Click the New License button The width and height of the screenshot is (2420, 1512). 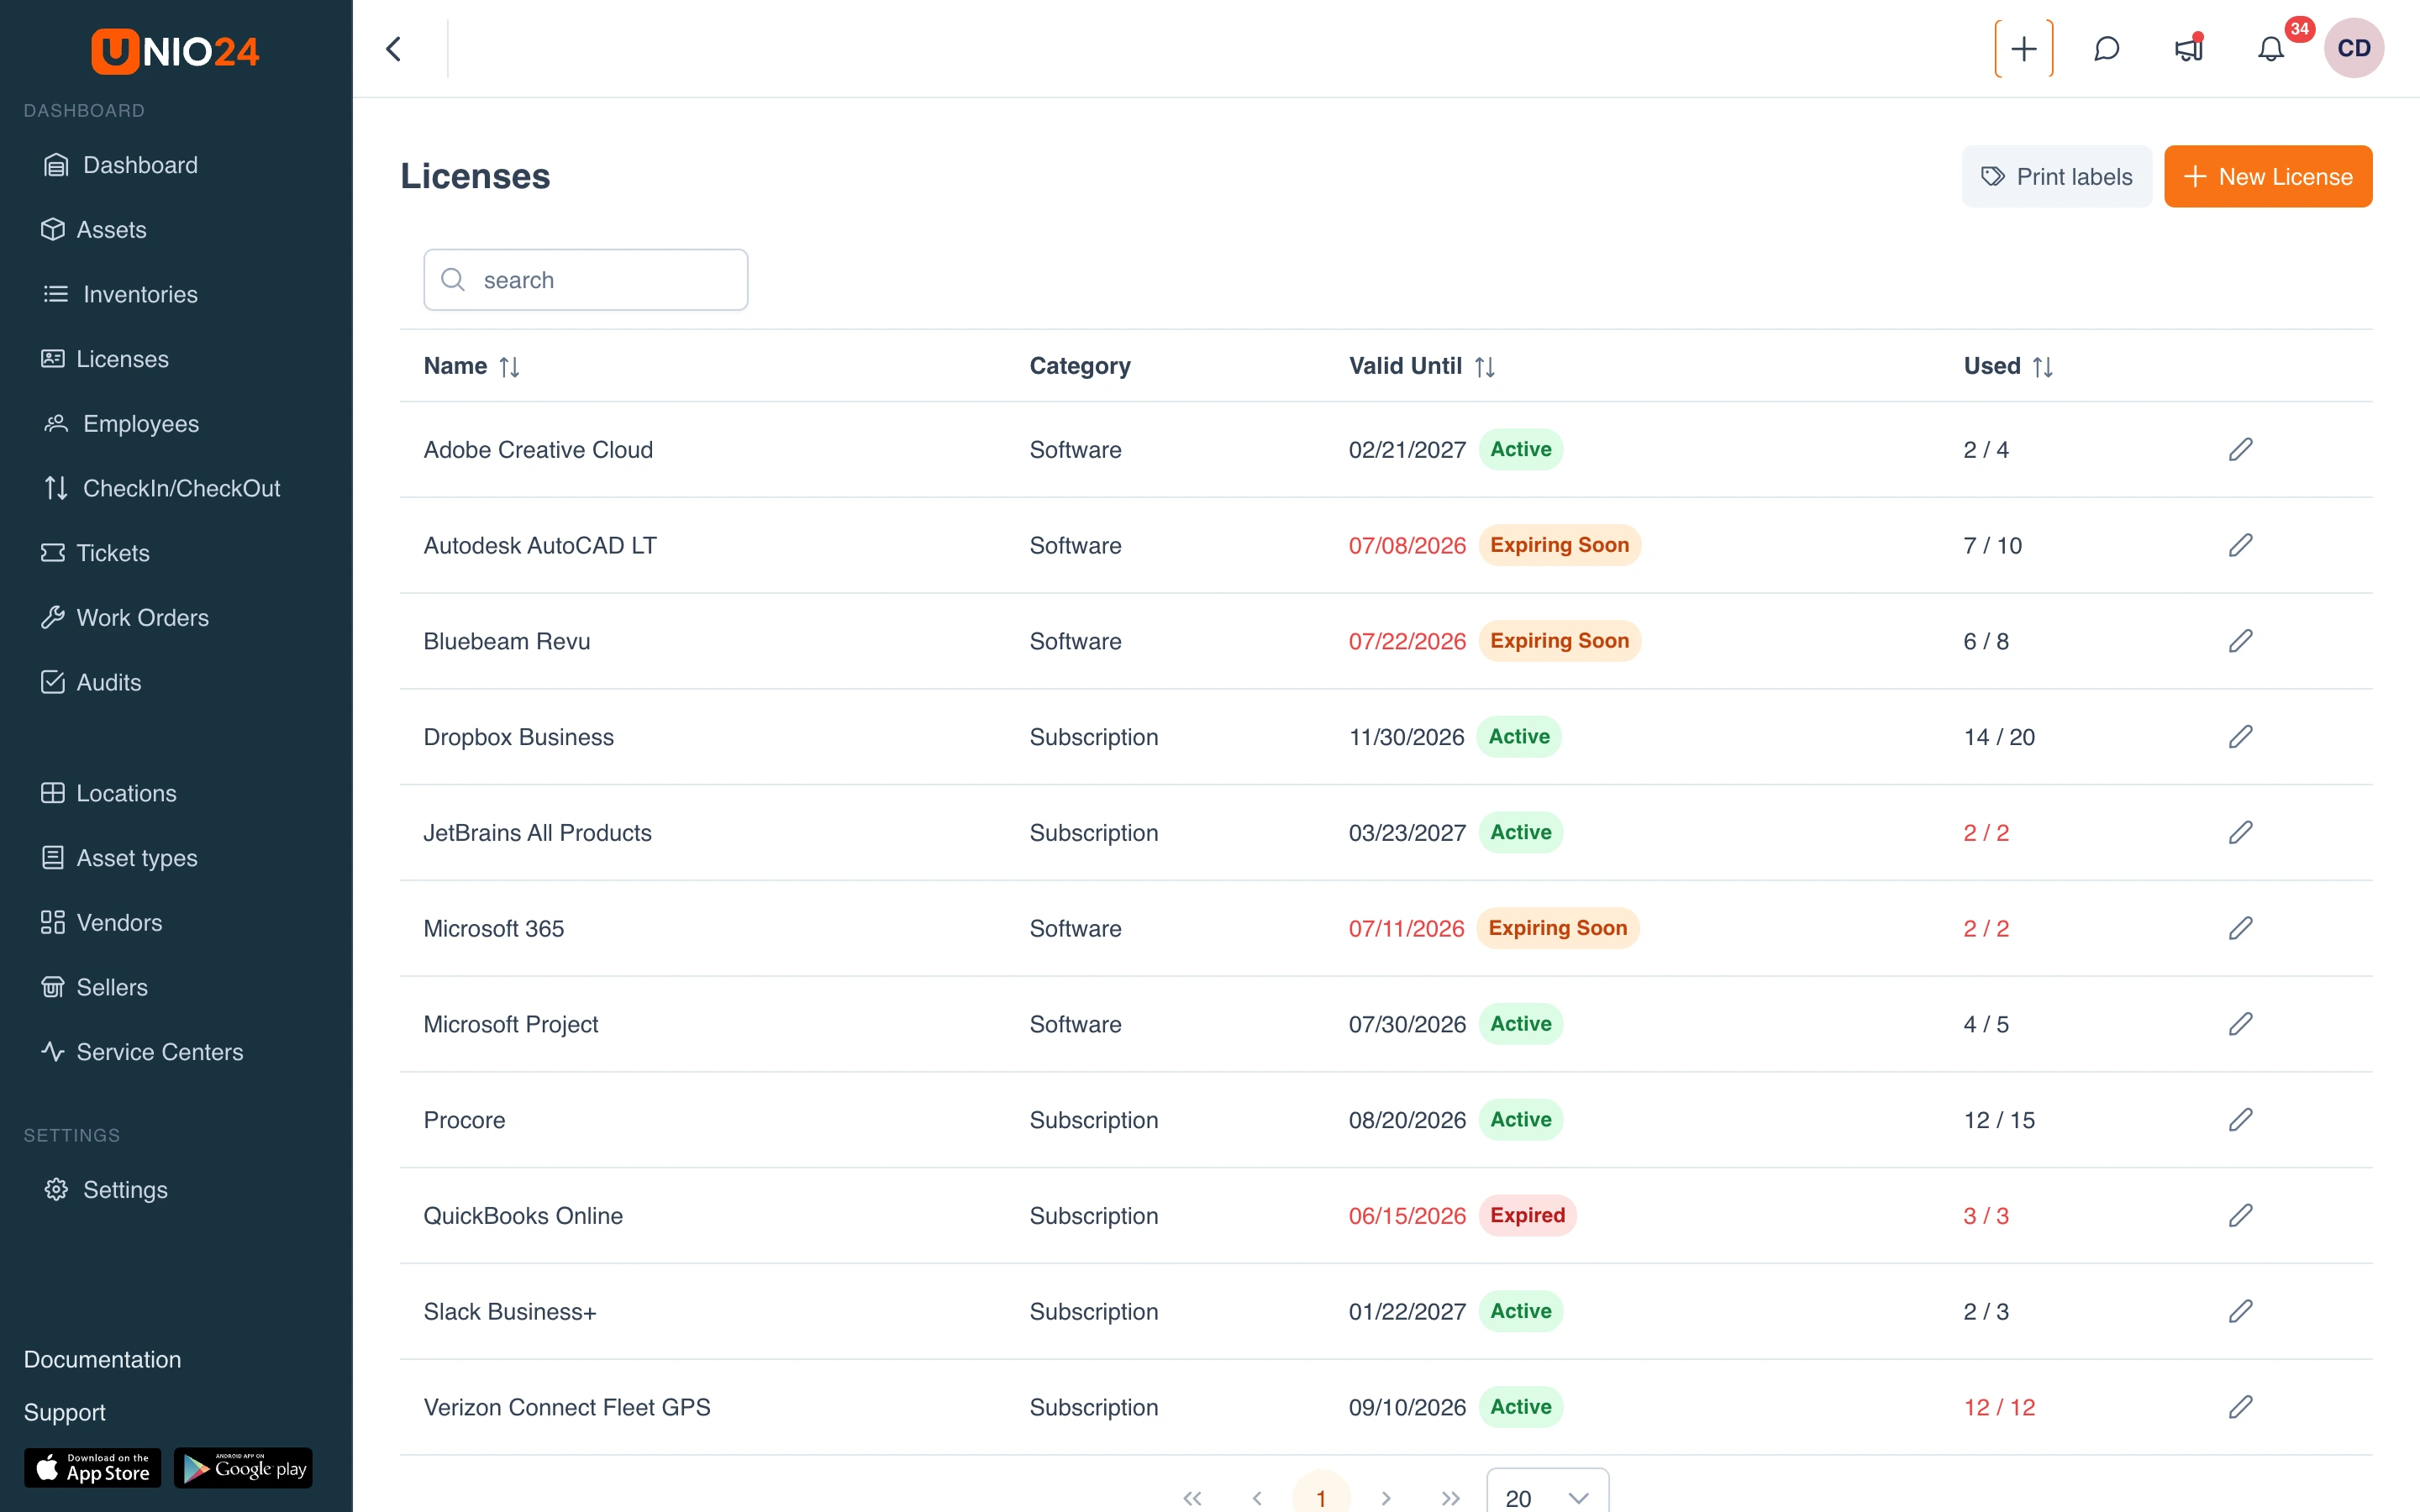[x=2268, y=177]
